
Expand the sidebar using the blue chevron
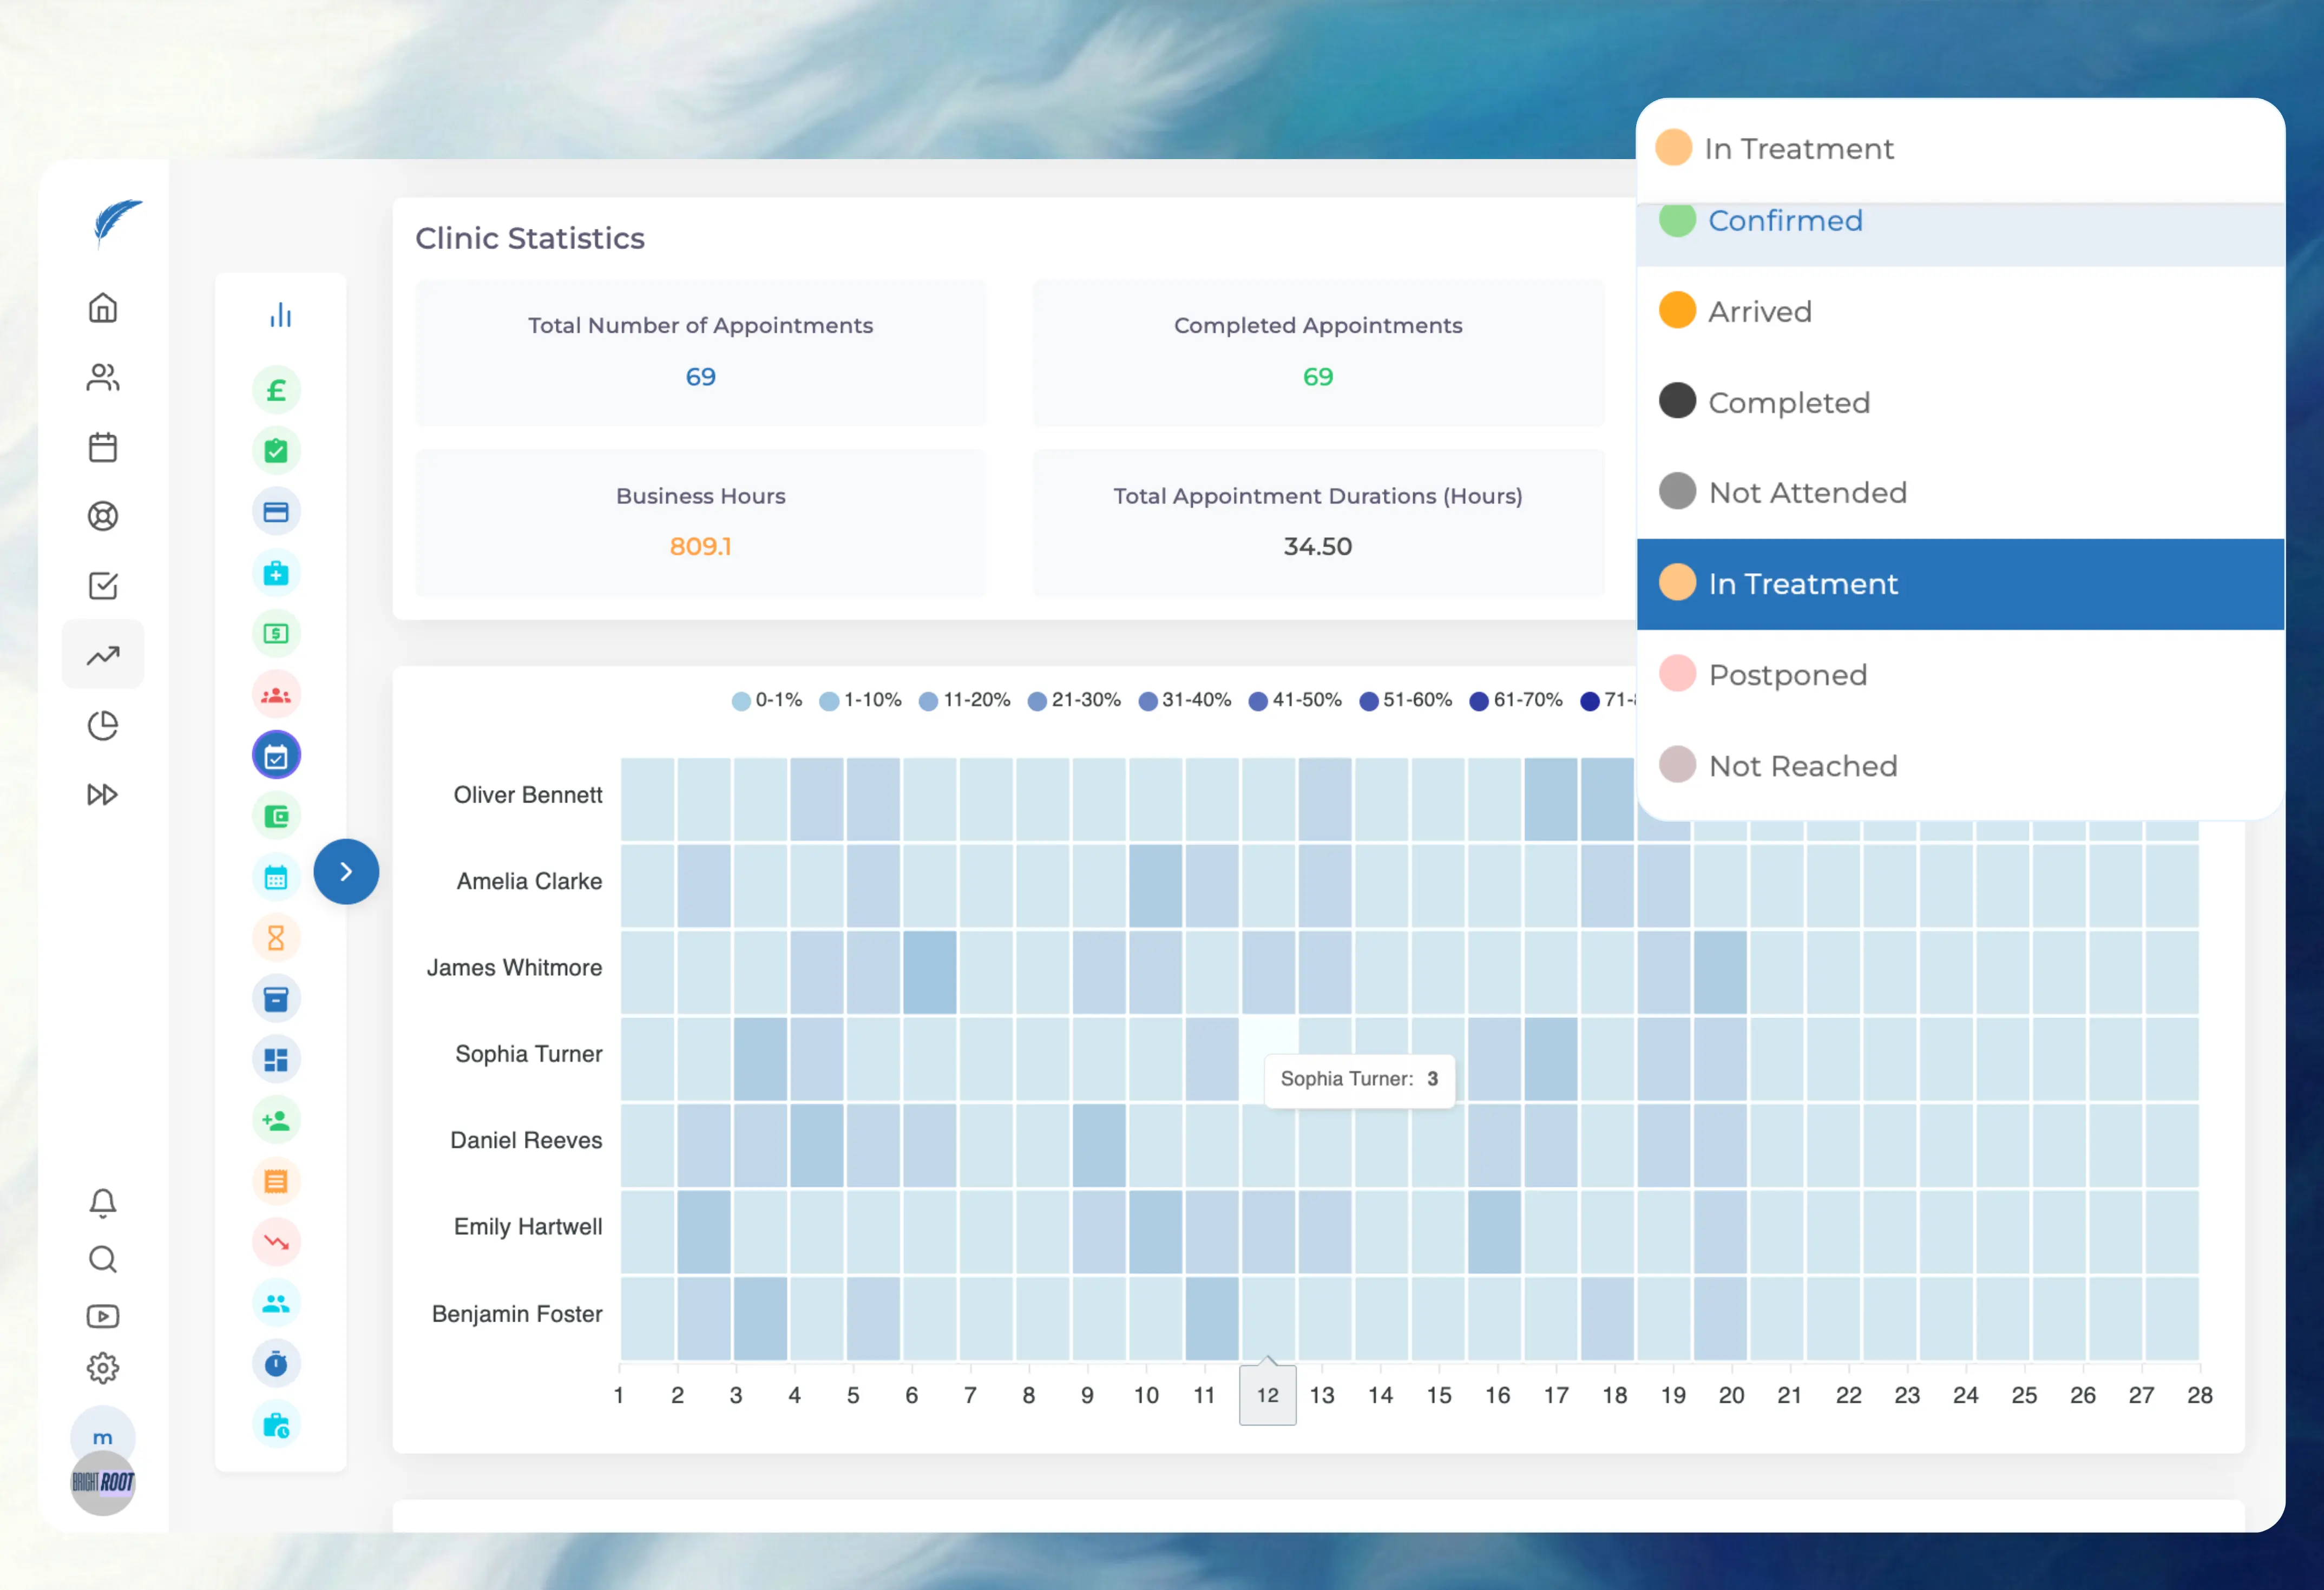pos(346,871)
